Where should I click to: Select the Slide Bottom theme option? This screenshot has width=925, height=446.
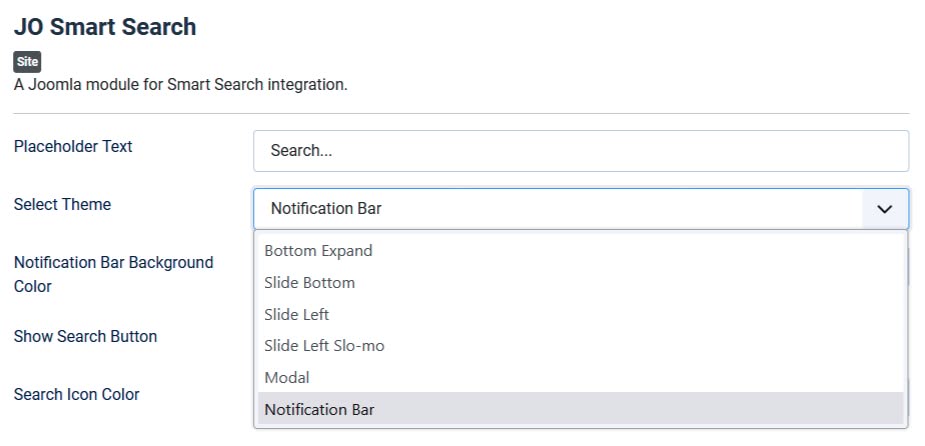[x=309, y=283]
